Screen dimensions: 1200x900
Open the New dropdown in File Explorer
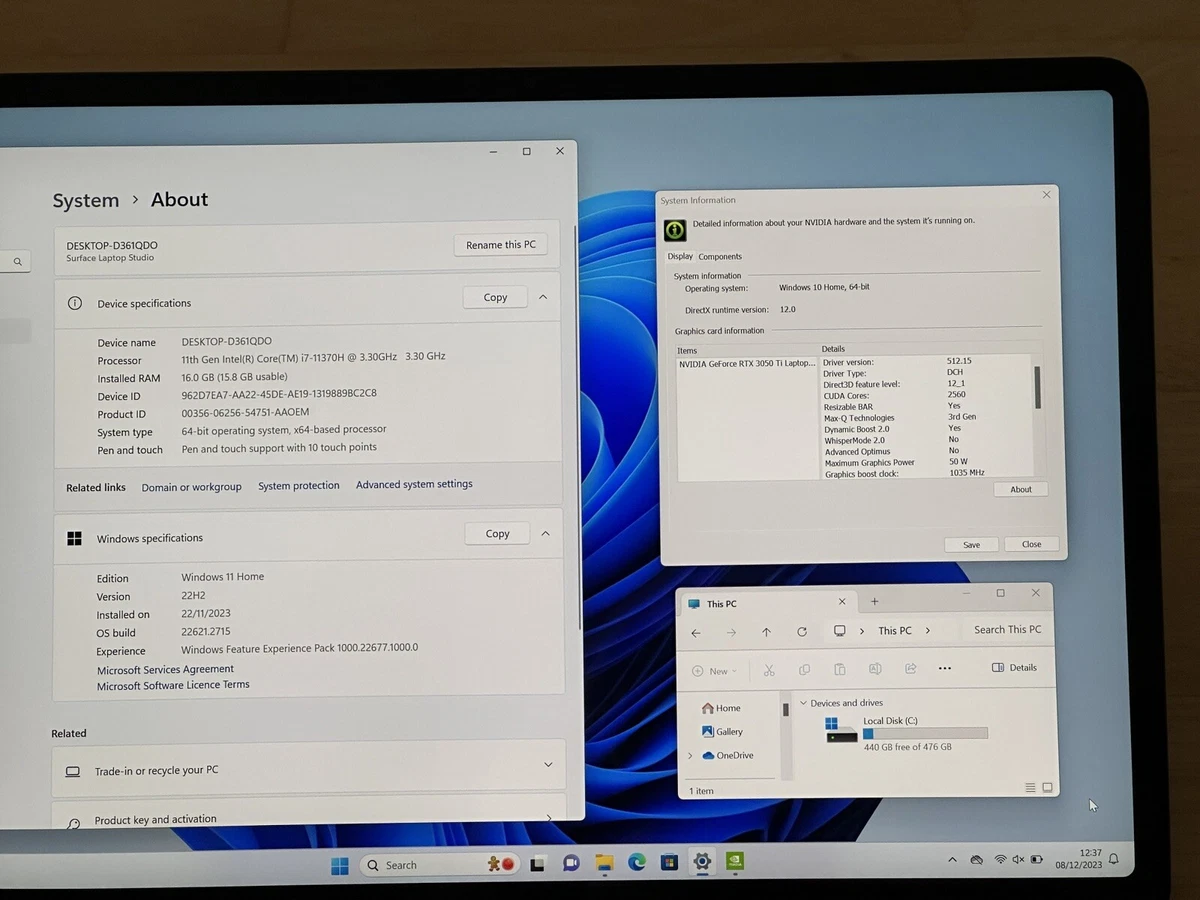714,671
